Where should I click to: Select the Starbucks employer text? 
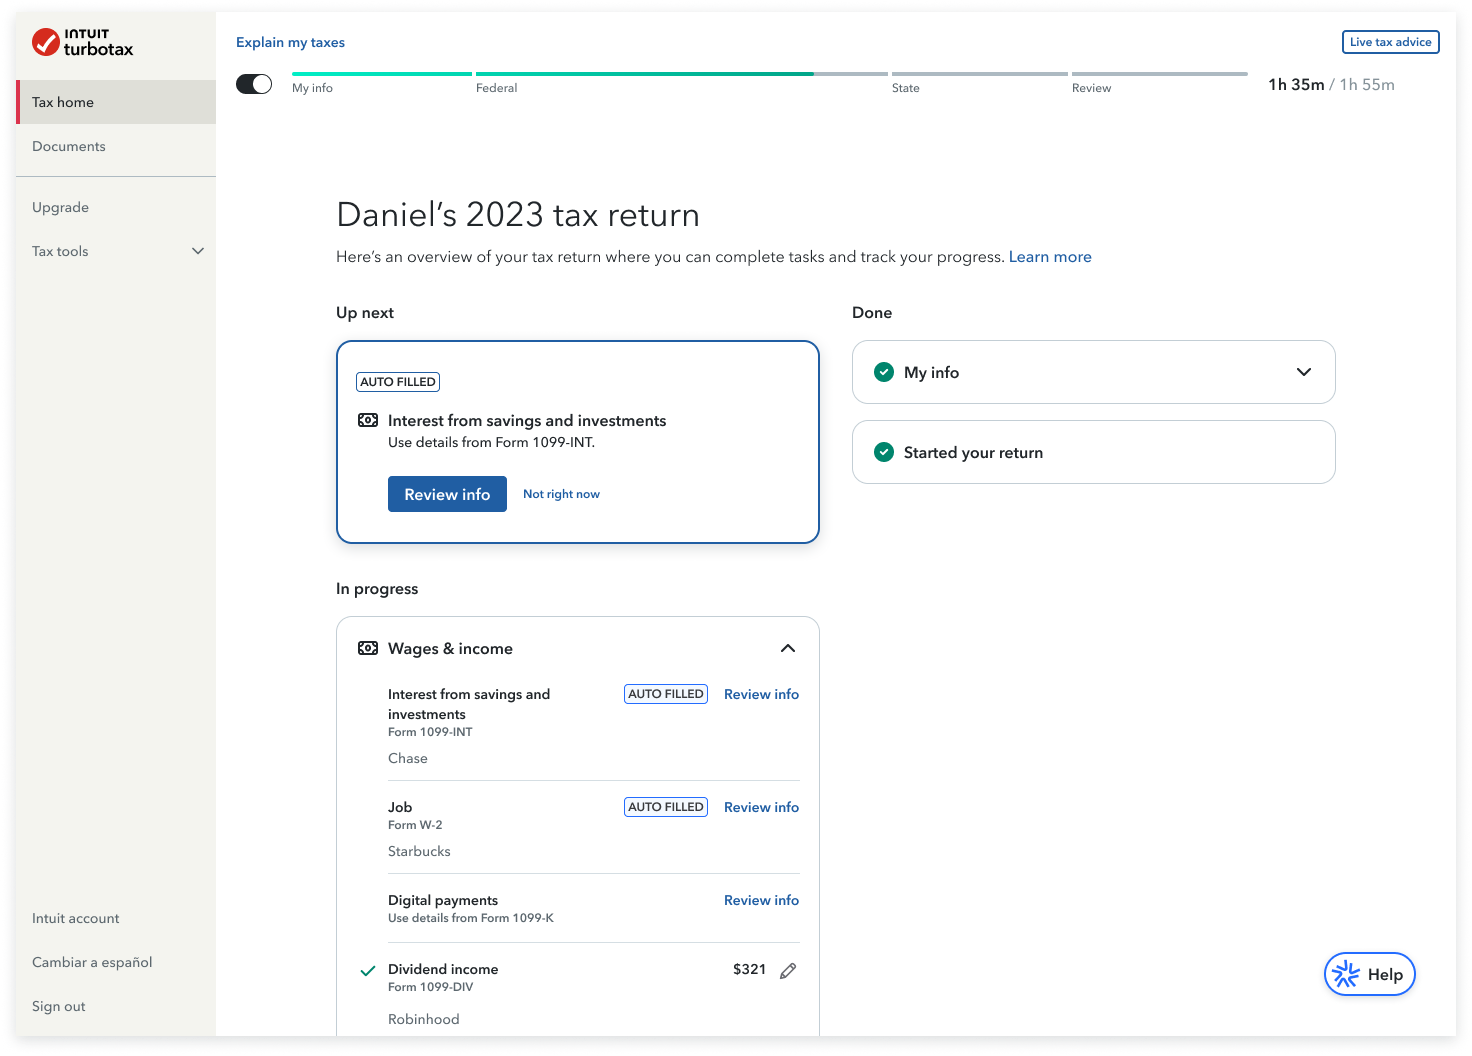[x=419, y=851]
